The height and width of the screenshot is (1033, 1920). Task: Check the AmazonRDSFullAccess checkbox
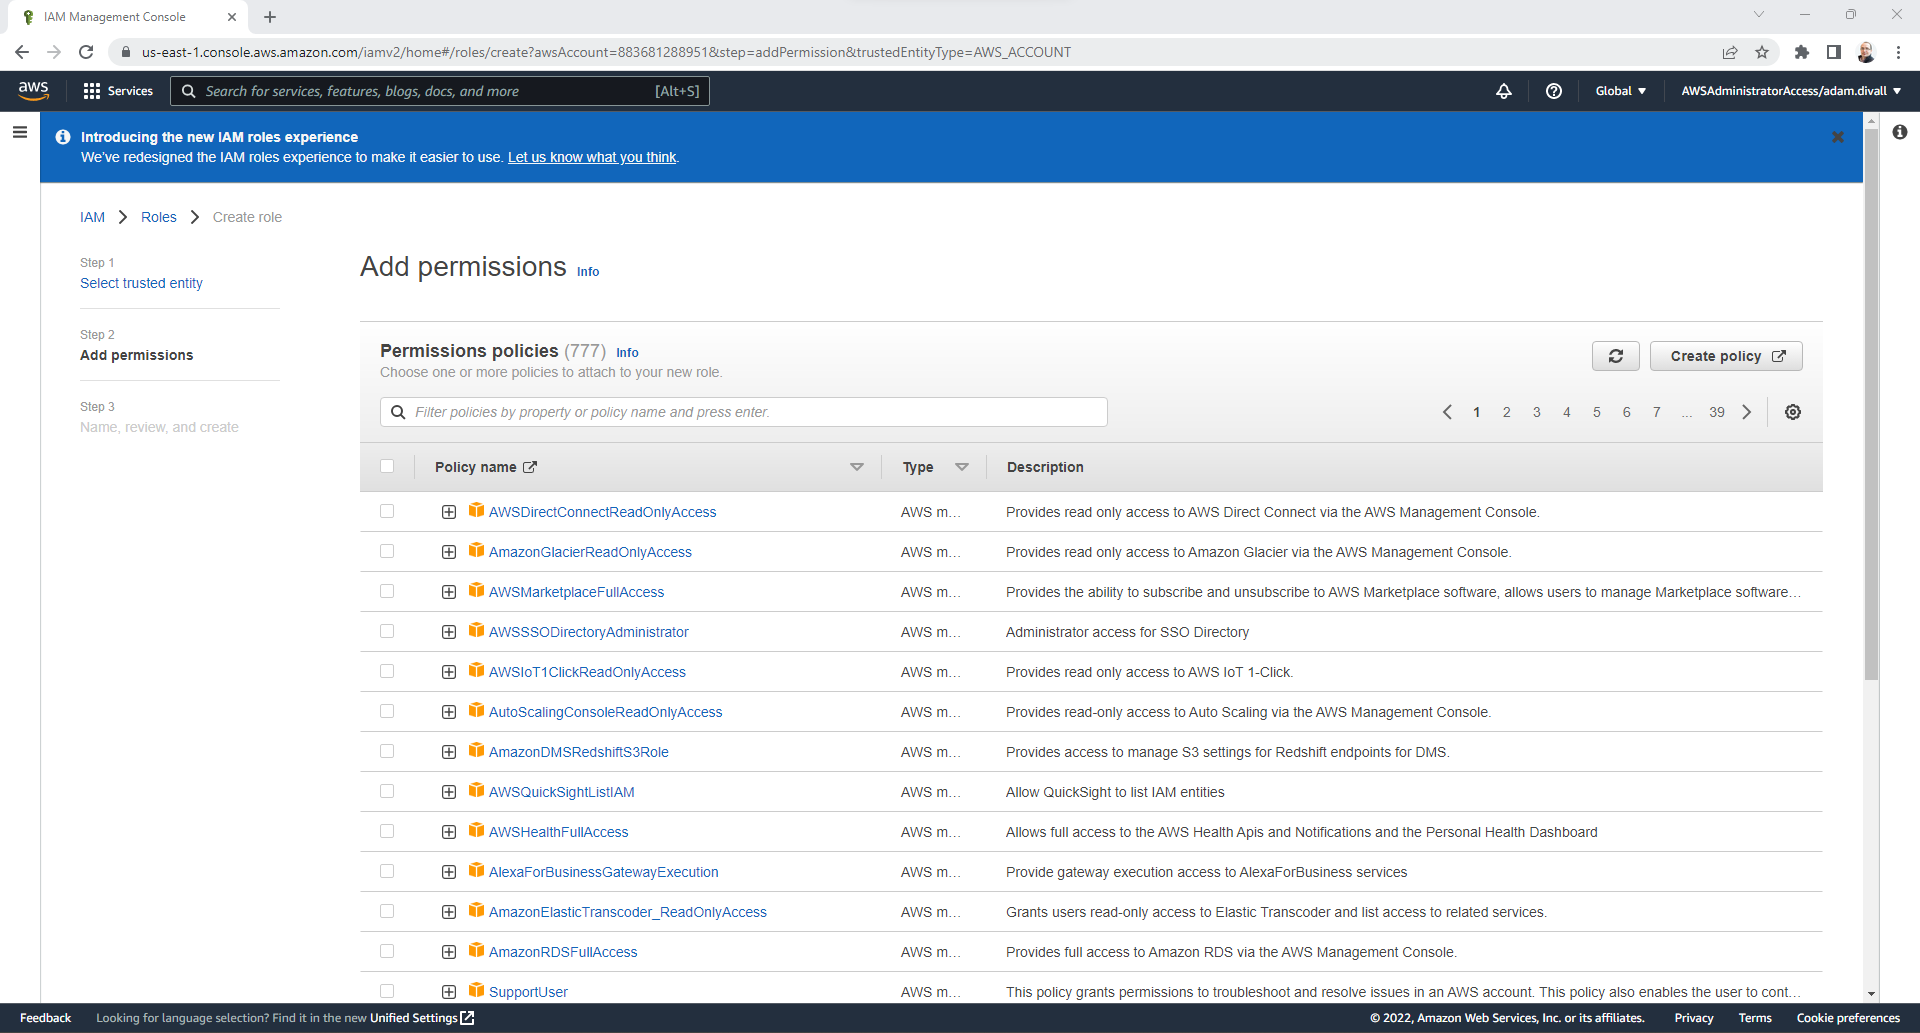(387, 951)
